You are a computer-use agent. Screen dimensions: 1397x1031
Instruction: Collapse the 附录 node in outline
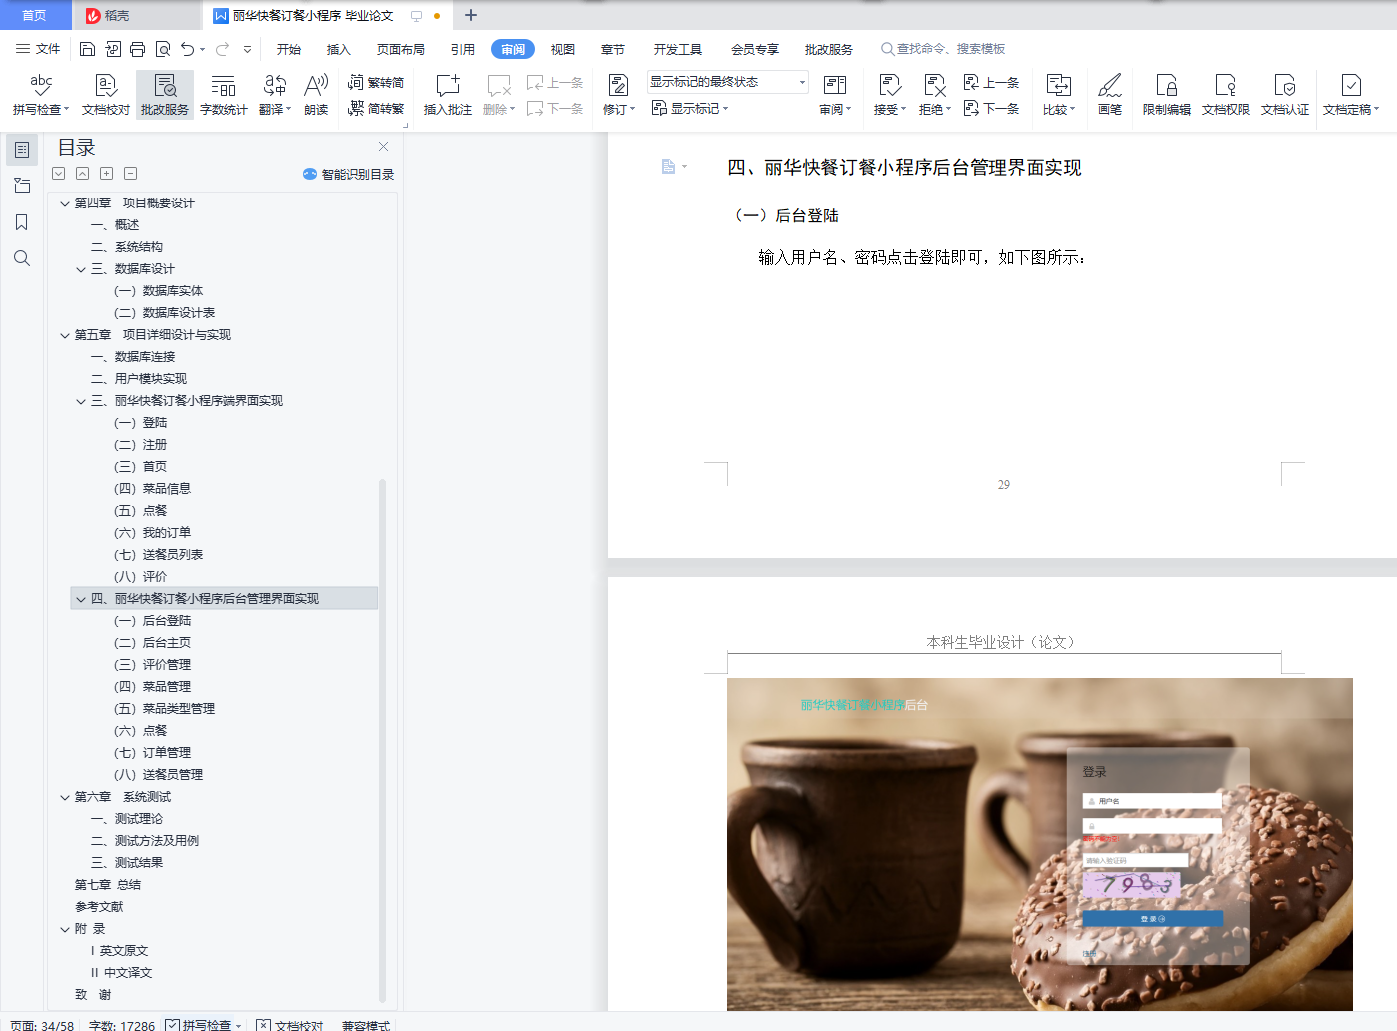click(x=65, y=929)
